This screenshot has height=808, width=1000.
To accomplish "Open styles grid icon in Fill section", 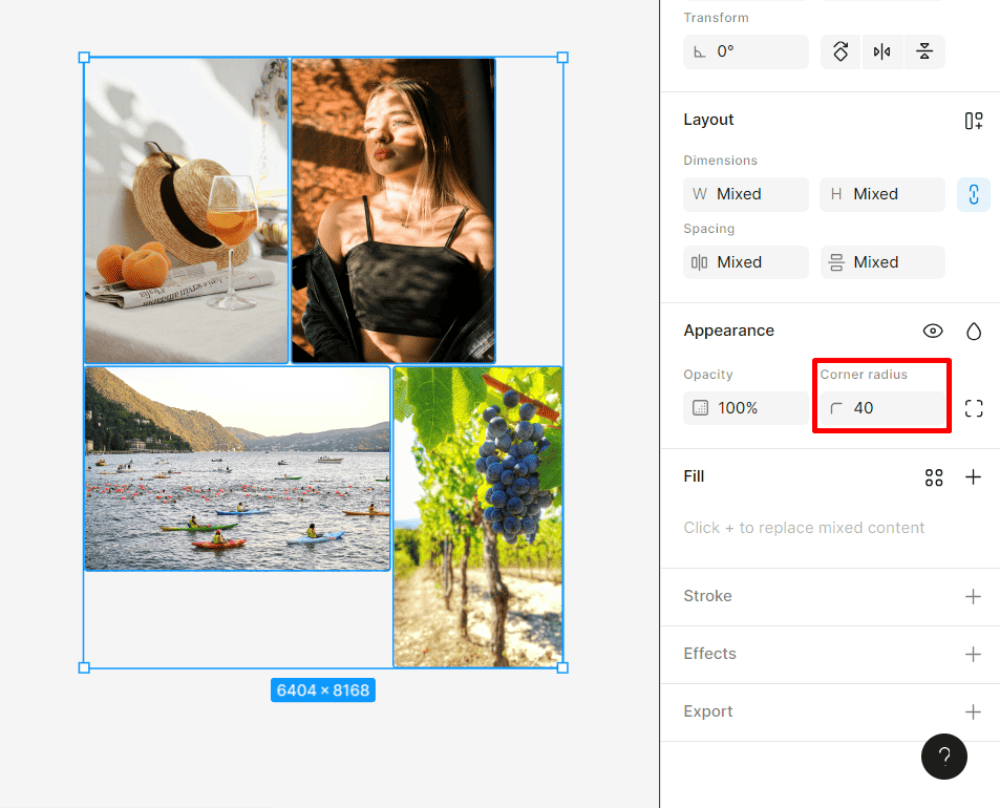I will pyautogui.click(x=934, y=477).
